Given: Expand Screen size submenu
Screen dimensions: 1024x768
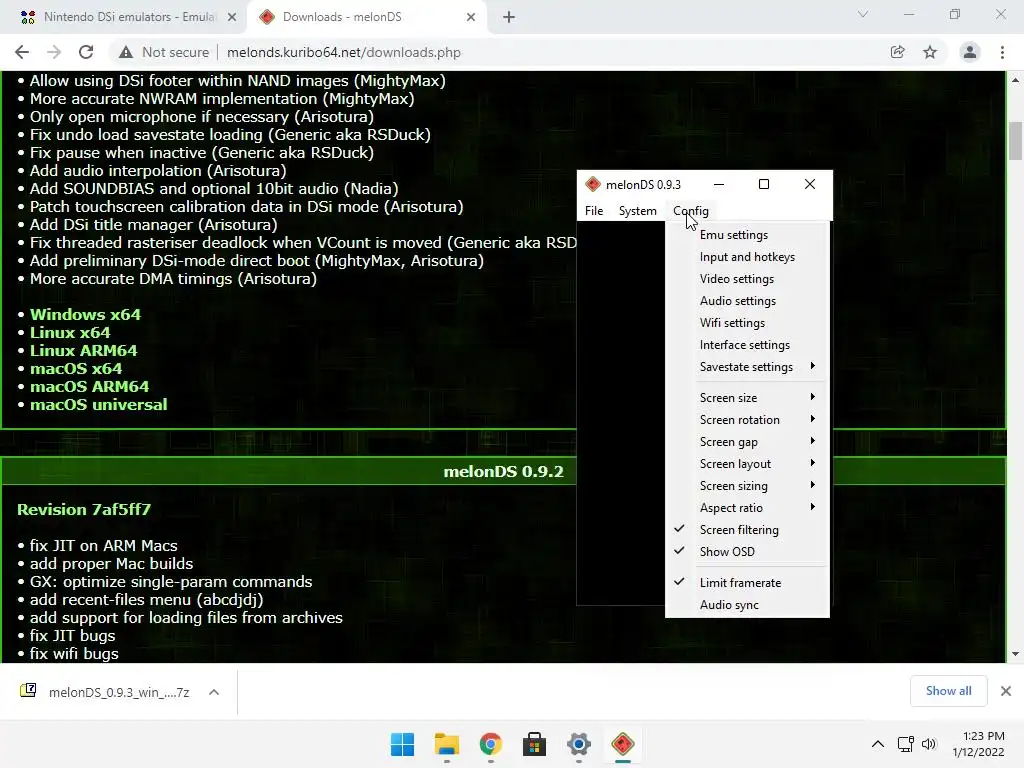Looking at the screenshot, I should 747,398.
